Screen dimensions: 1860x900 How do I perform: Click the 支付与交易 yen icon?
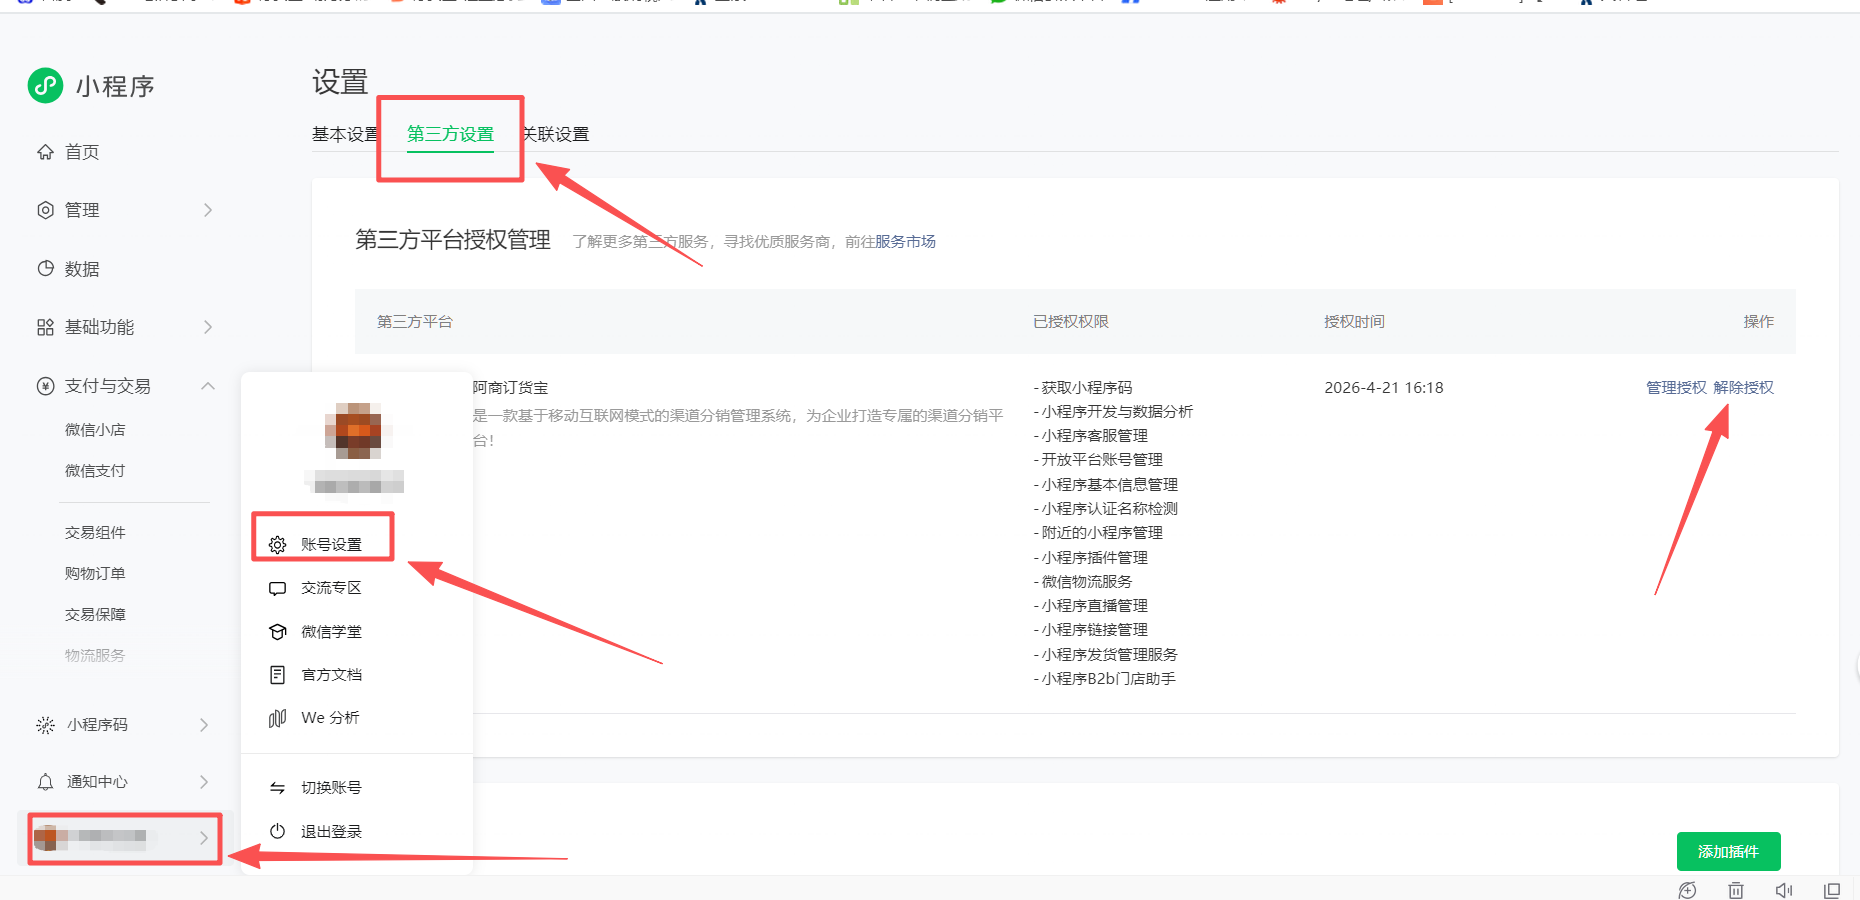click(x=45, y=386)
